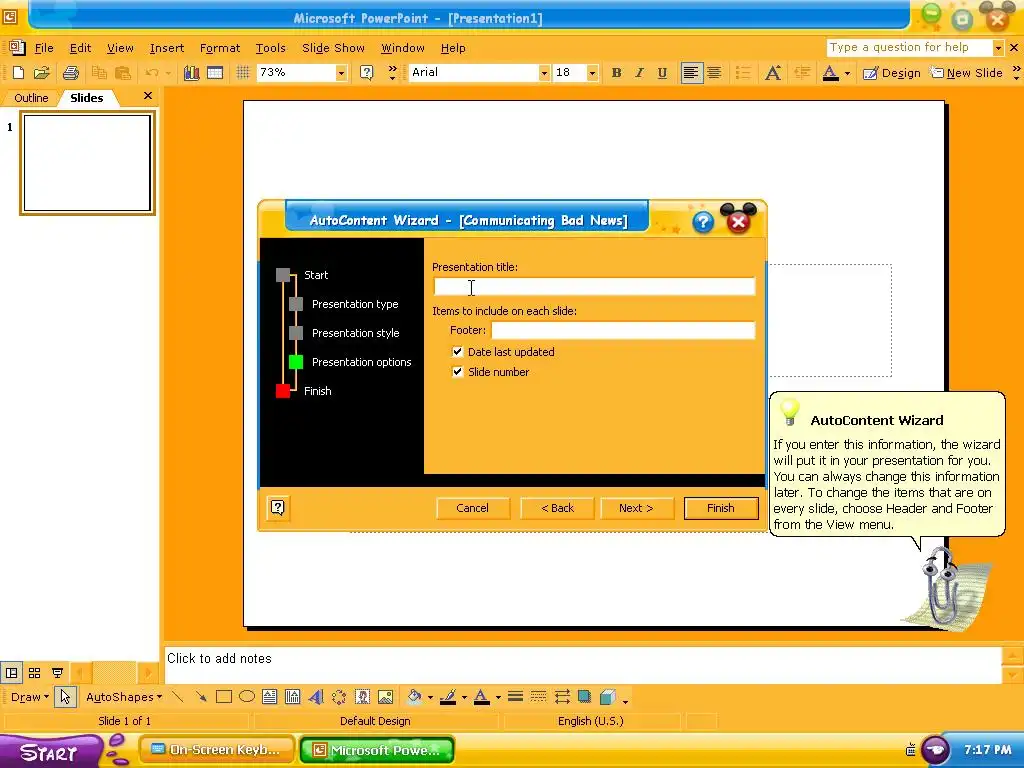Select the Oval shape tool

tap(247, 697)
